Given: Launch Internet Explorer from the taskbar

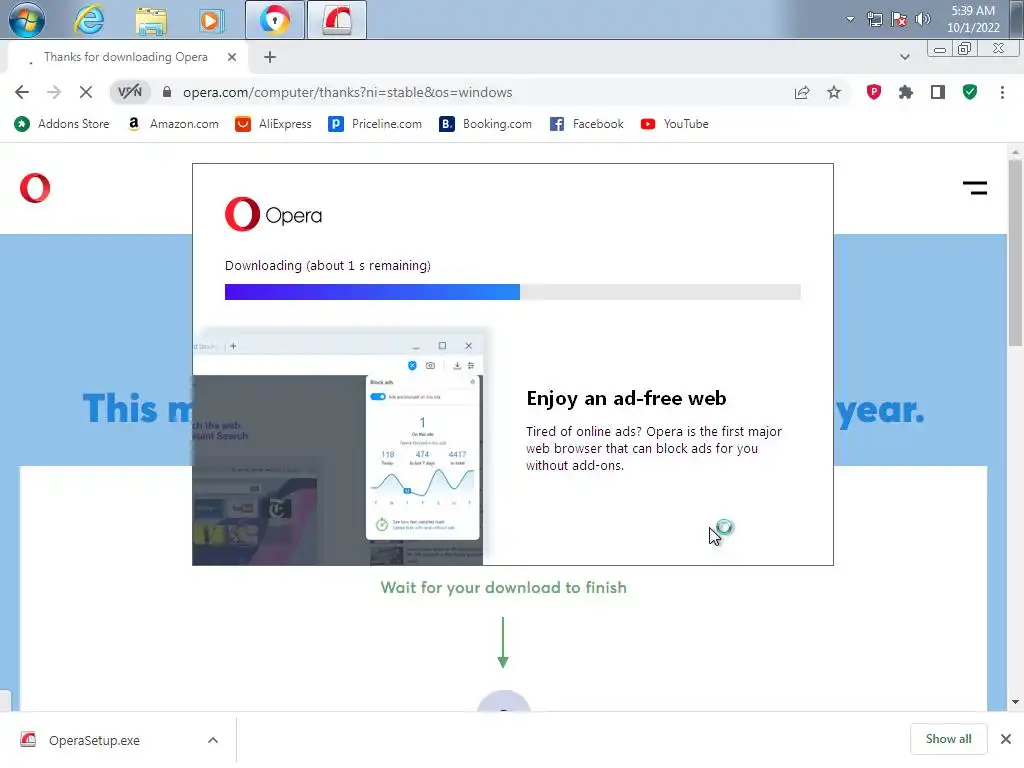Looking at the screenshot, I should (89, 20).
